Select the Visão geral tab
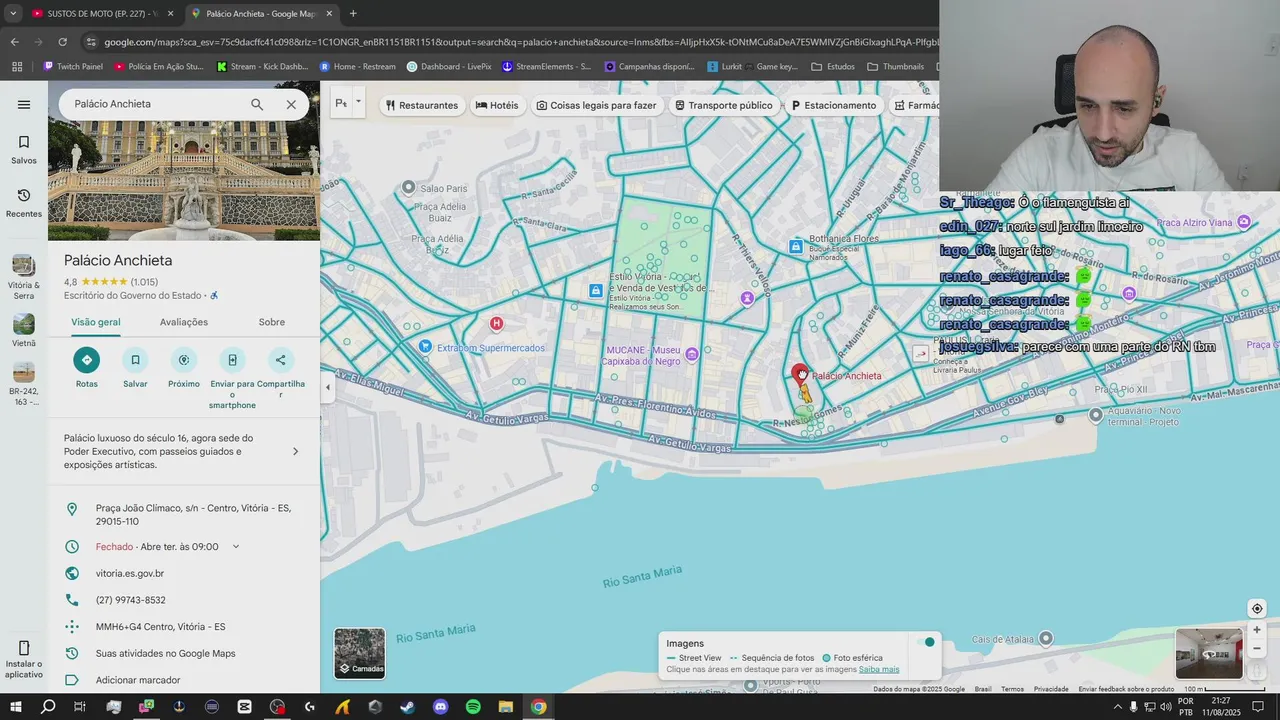 pyautogui.click(x=96, y=322)
